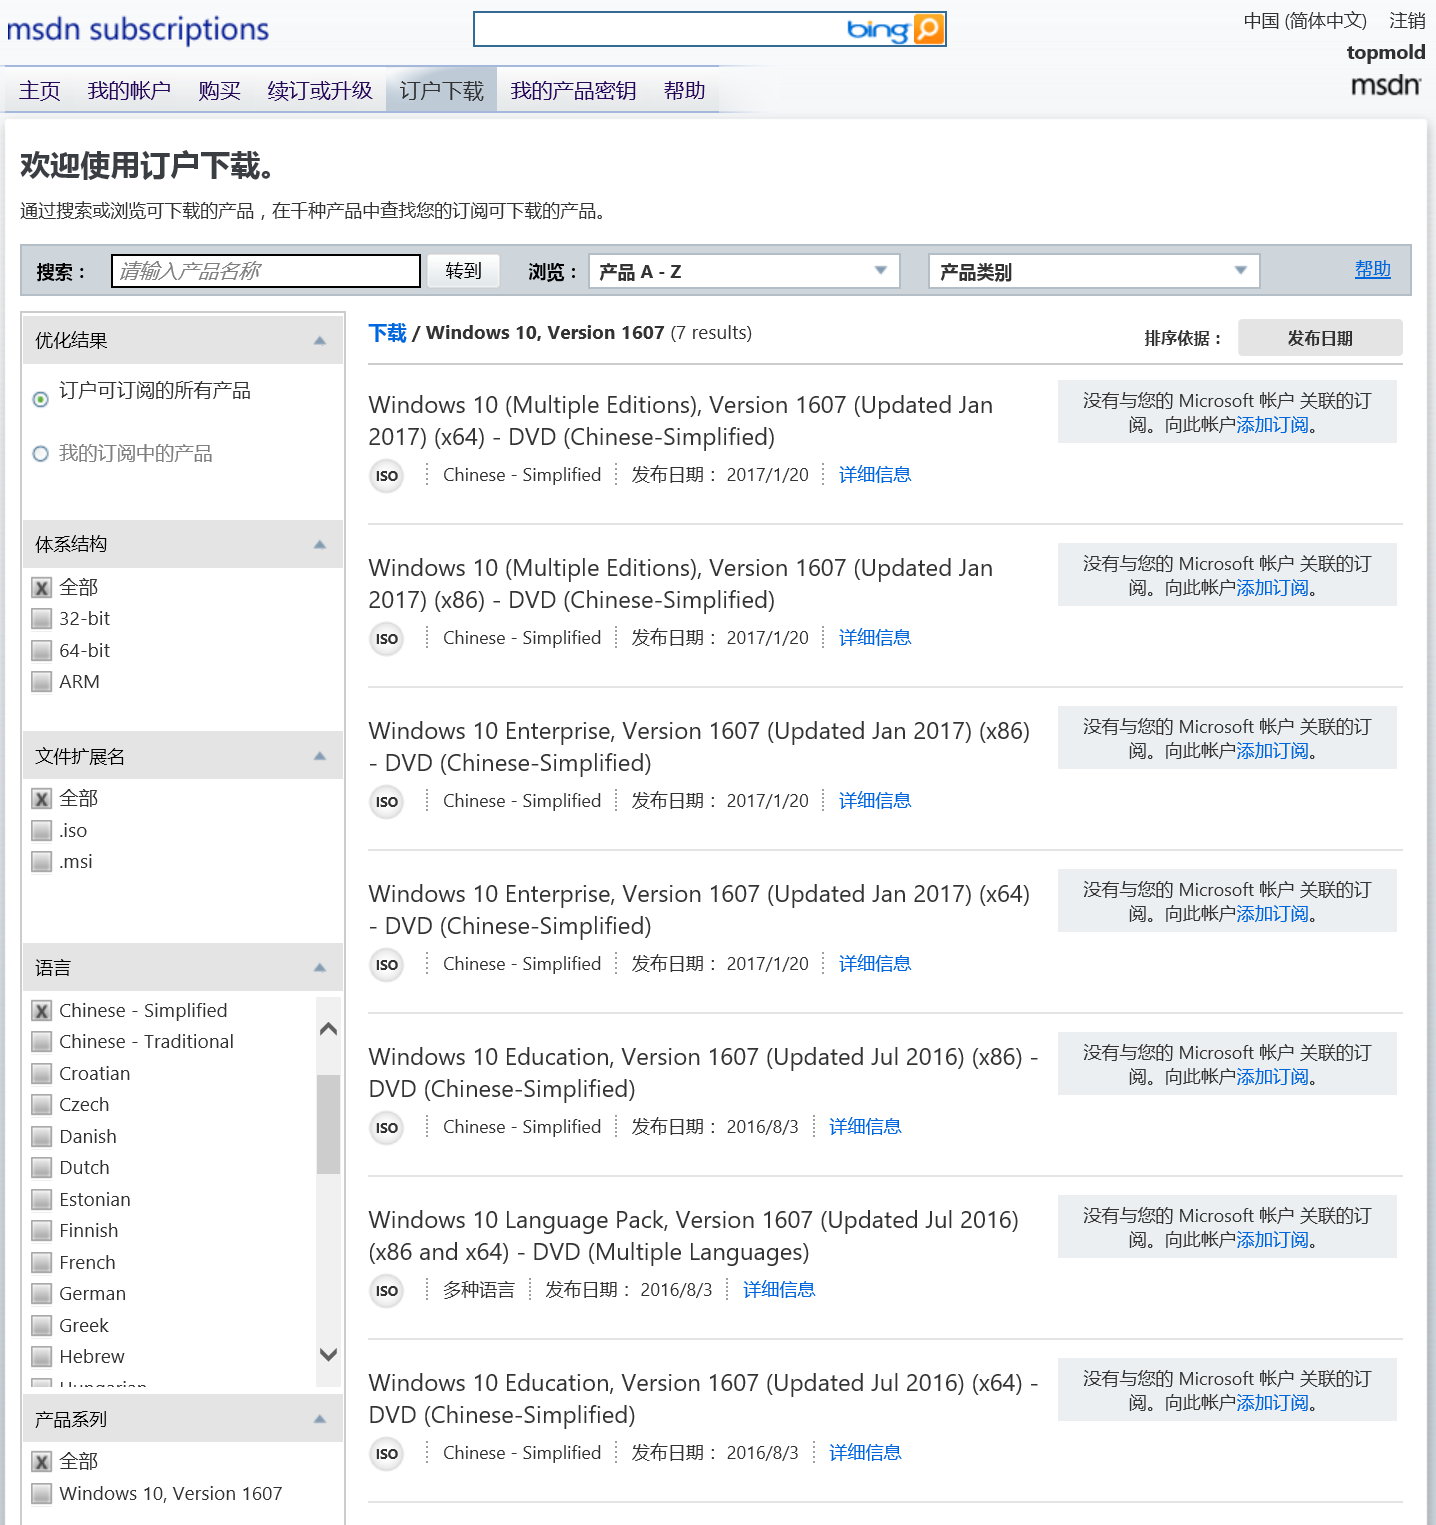Check the .iso file extension filter
This screenshot has height=1525, width=1436.
(41, 831)
